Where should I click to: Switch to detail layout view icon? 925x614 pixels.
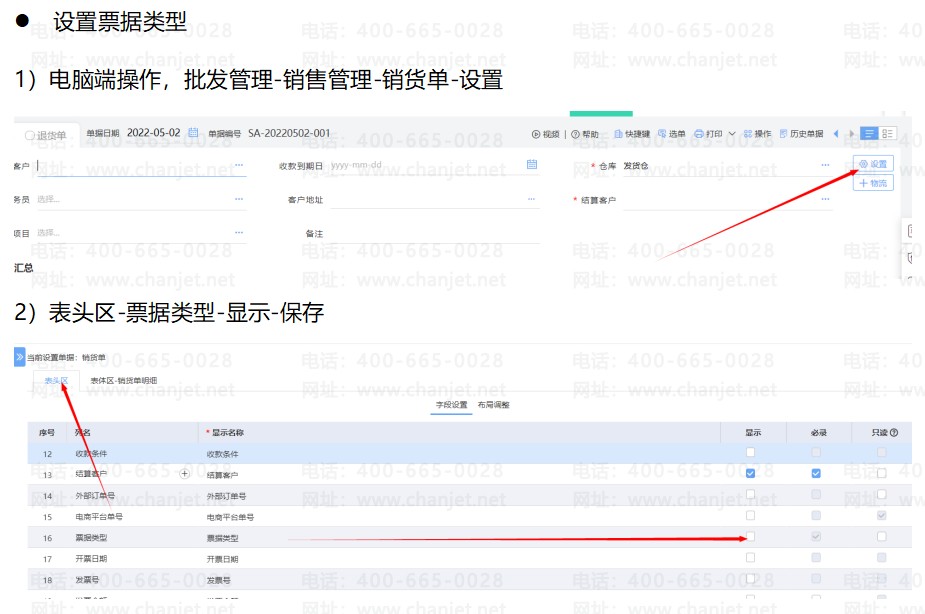pos(888,133)
